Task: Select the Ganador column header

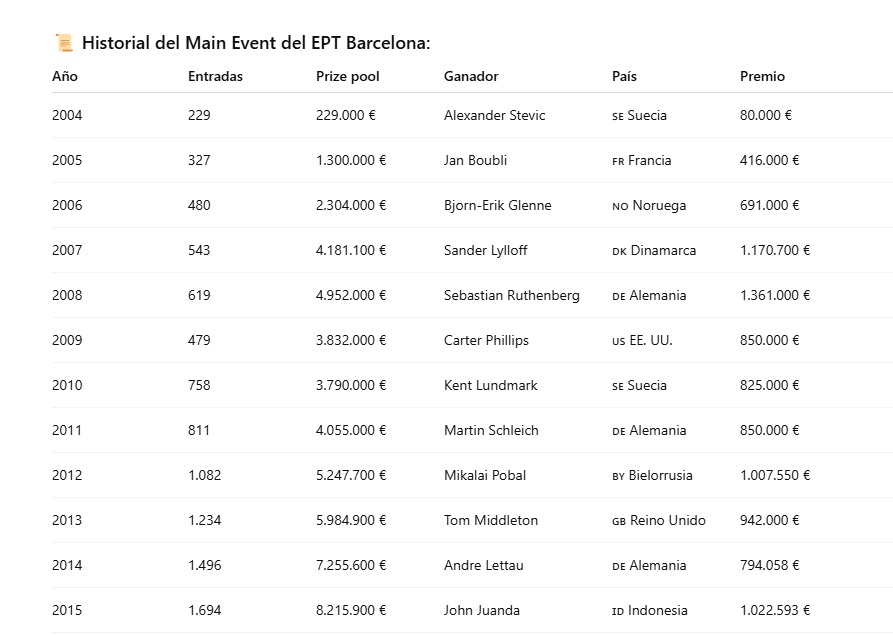Action: pos(471,76)
